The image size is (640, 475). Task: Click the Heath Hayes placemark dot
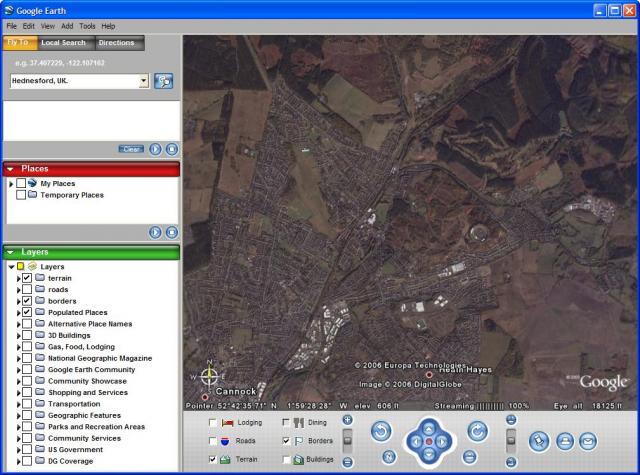click(x=429, y=375)
